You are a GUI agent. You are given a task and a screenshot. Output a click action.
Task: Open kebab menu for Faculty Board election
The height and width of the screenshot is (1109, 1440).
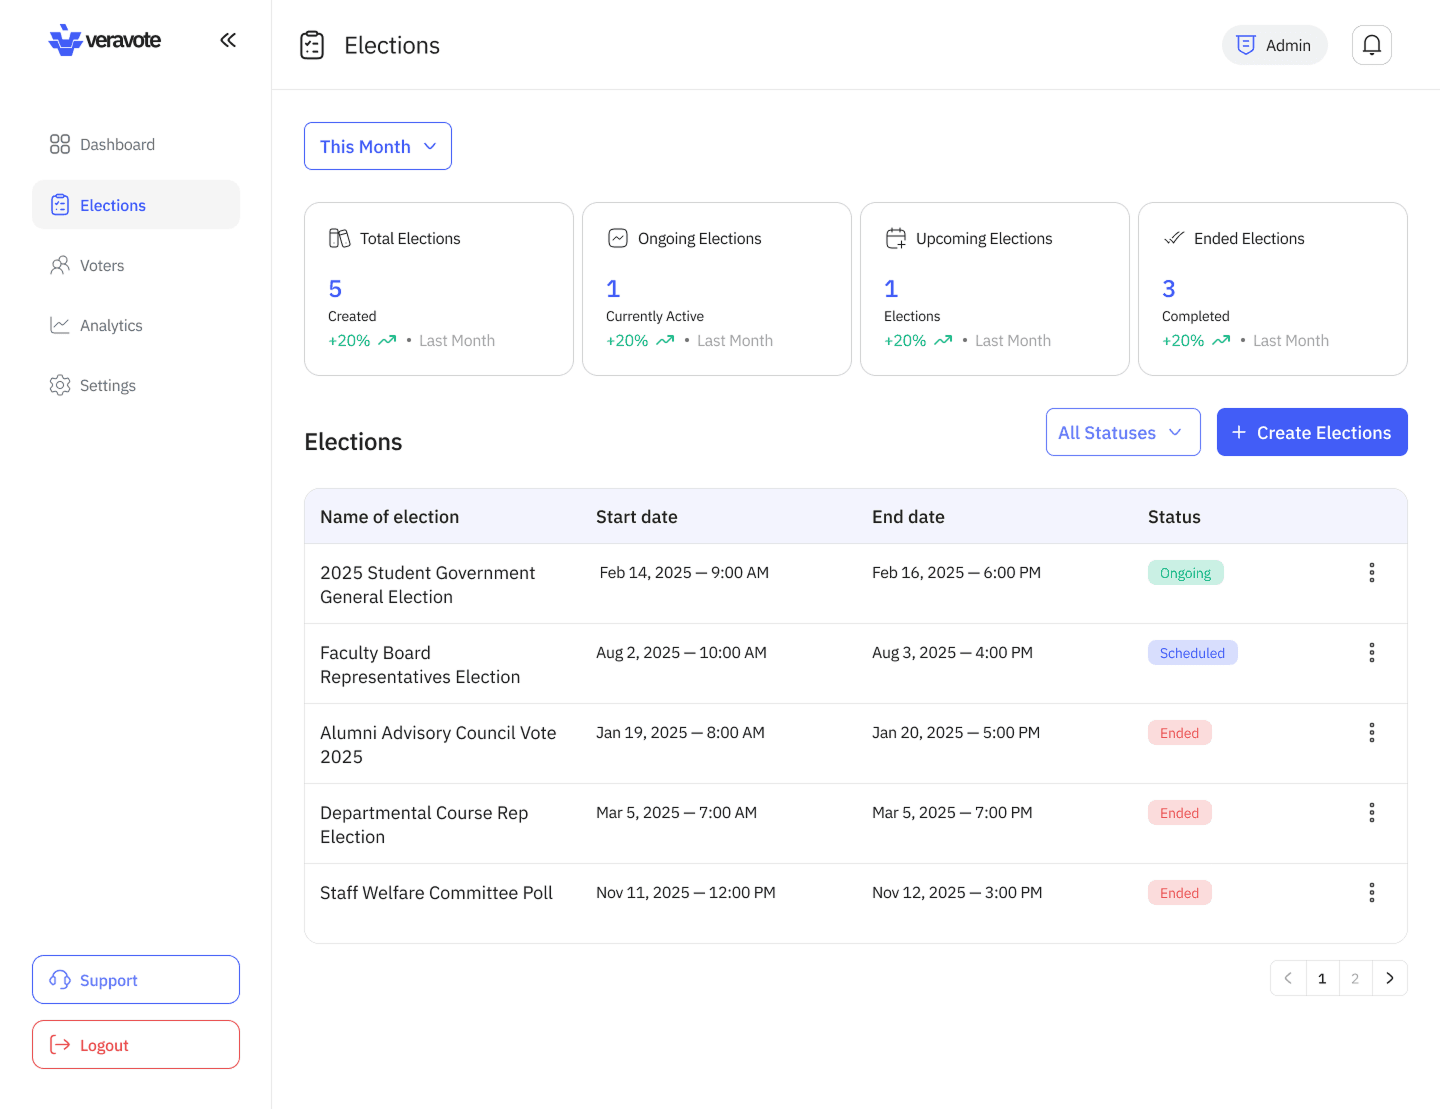1371,653
